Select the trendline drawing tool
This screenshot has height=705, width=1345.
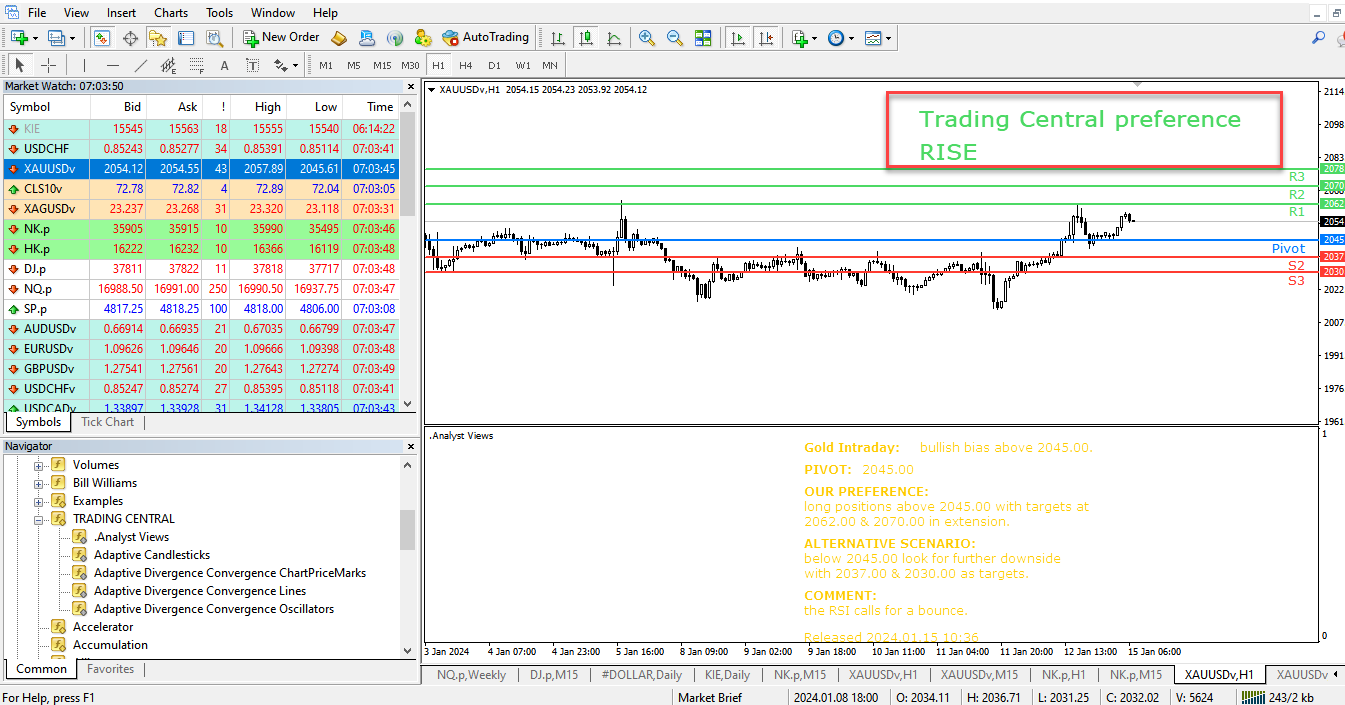point(141,65)
